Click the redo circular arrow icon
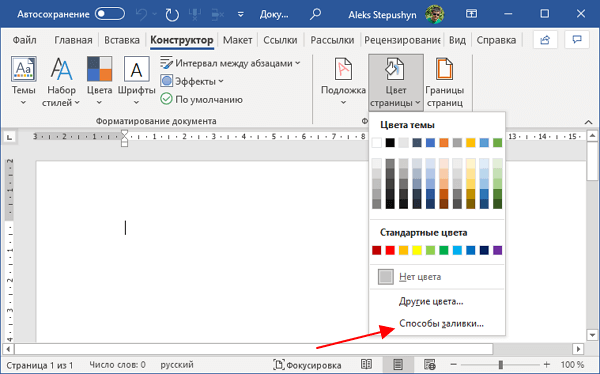 [172, 15]
